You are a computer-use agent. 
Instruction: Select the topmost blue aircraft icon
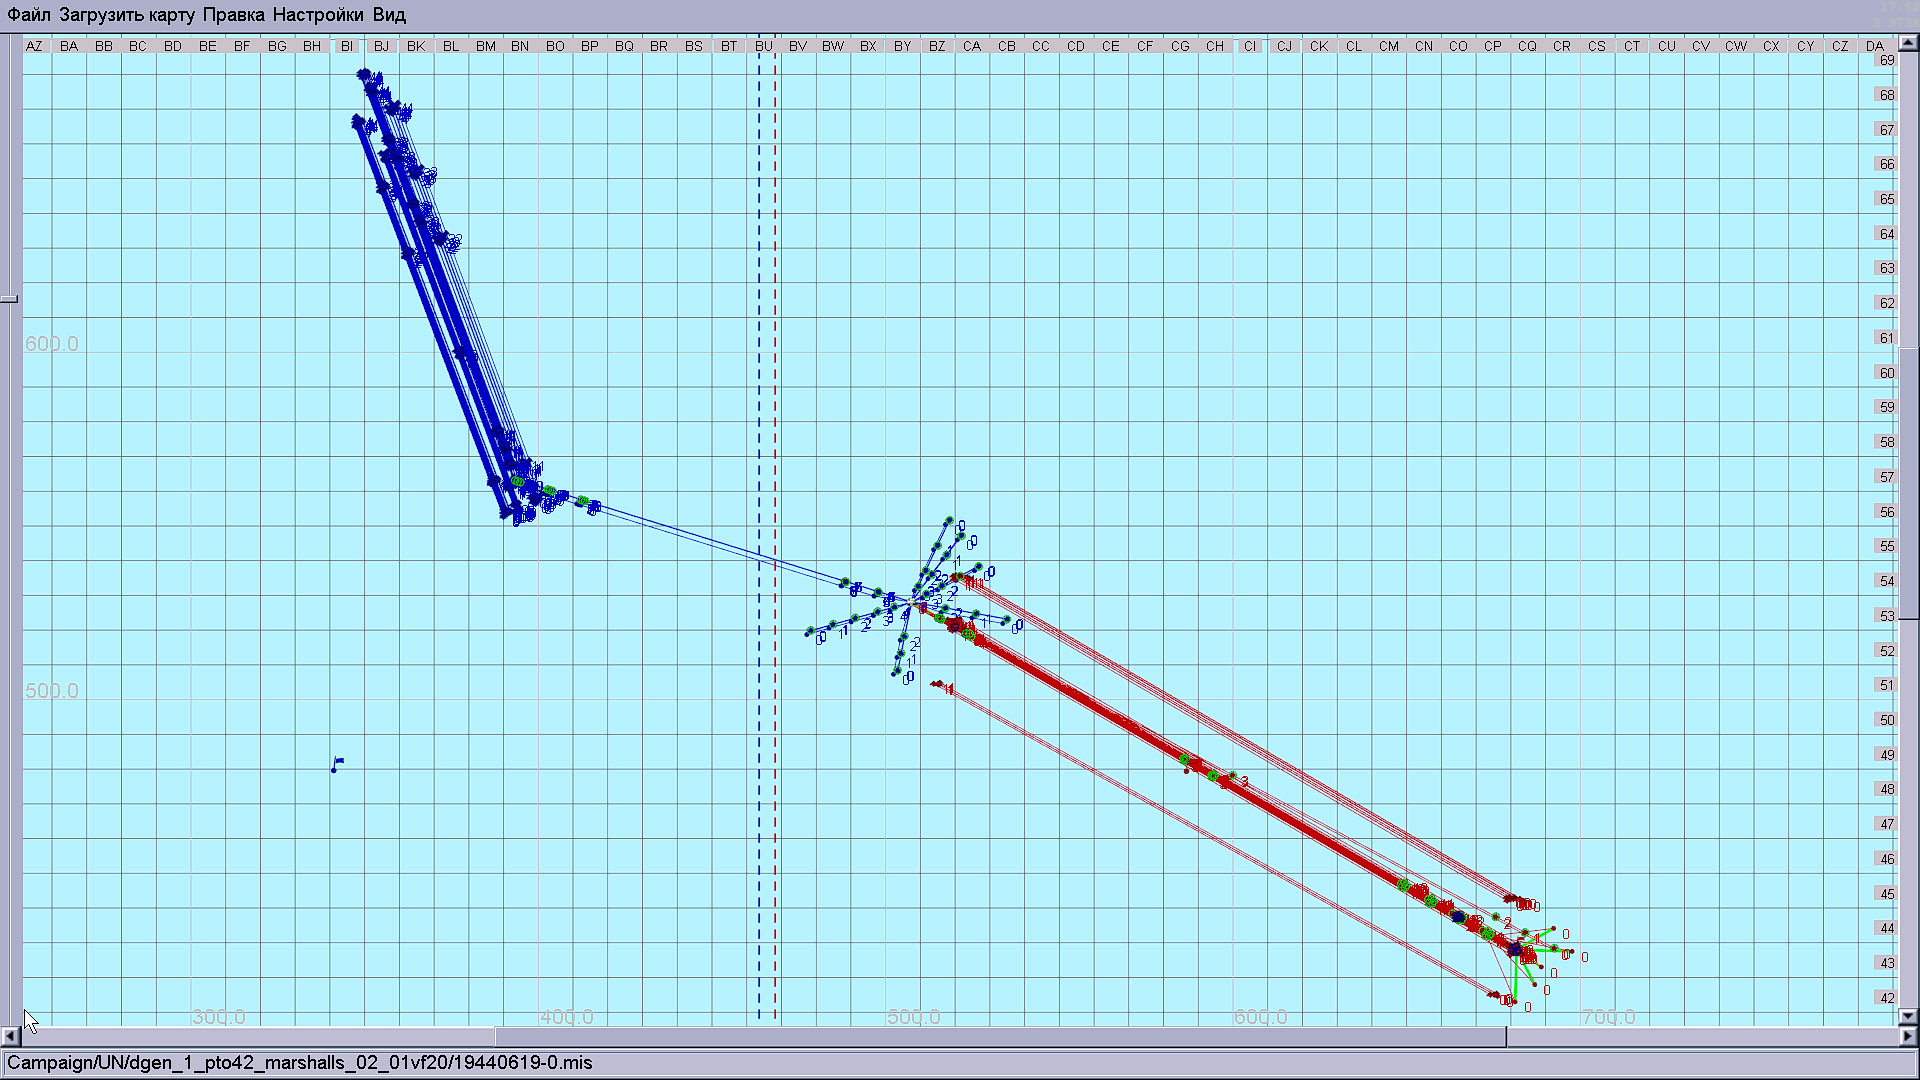click(365, 75)
